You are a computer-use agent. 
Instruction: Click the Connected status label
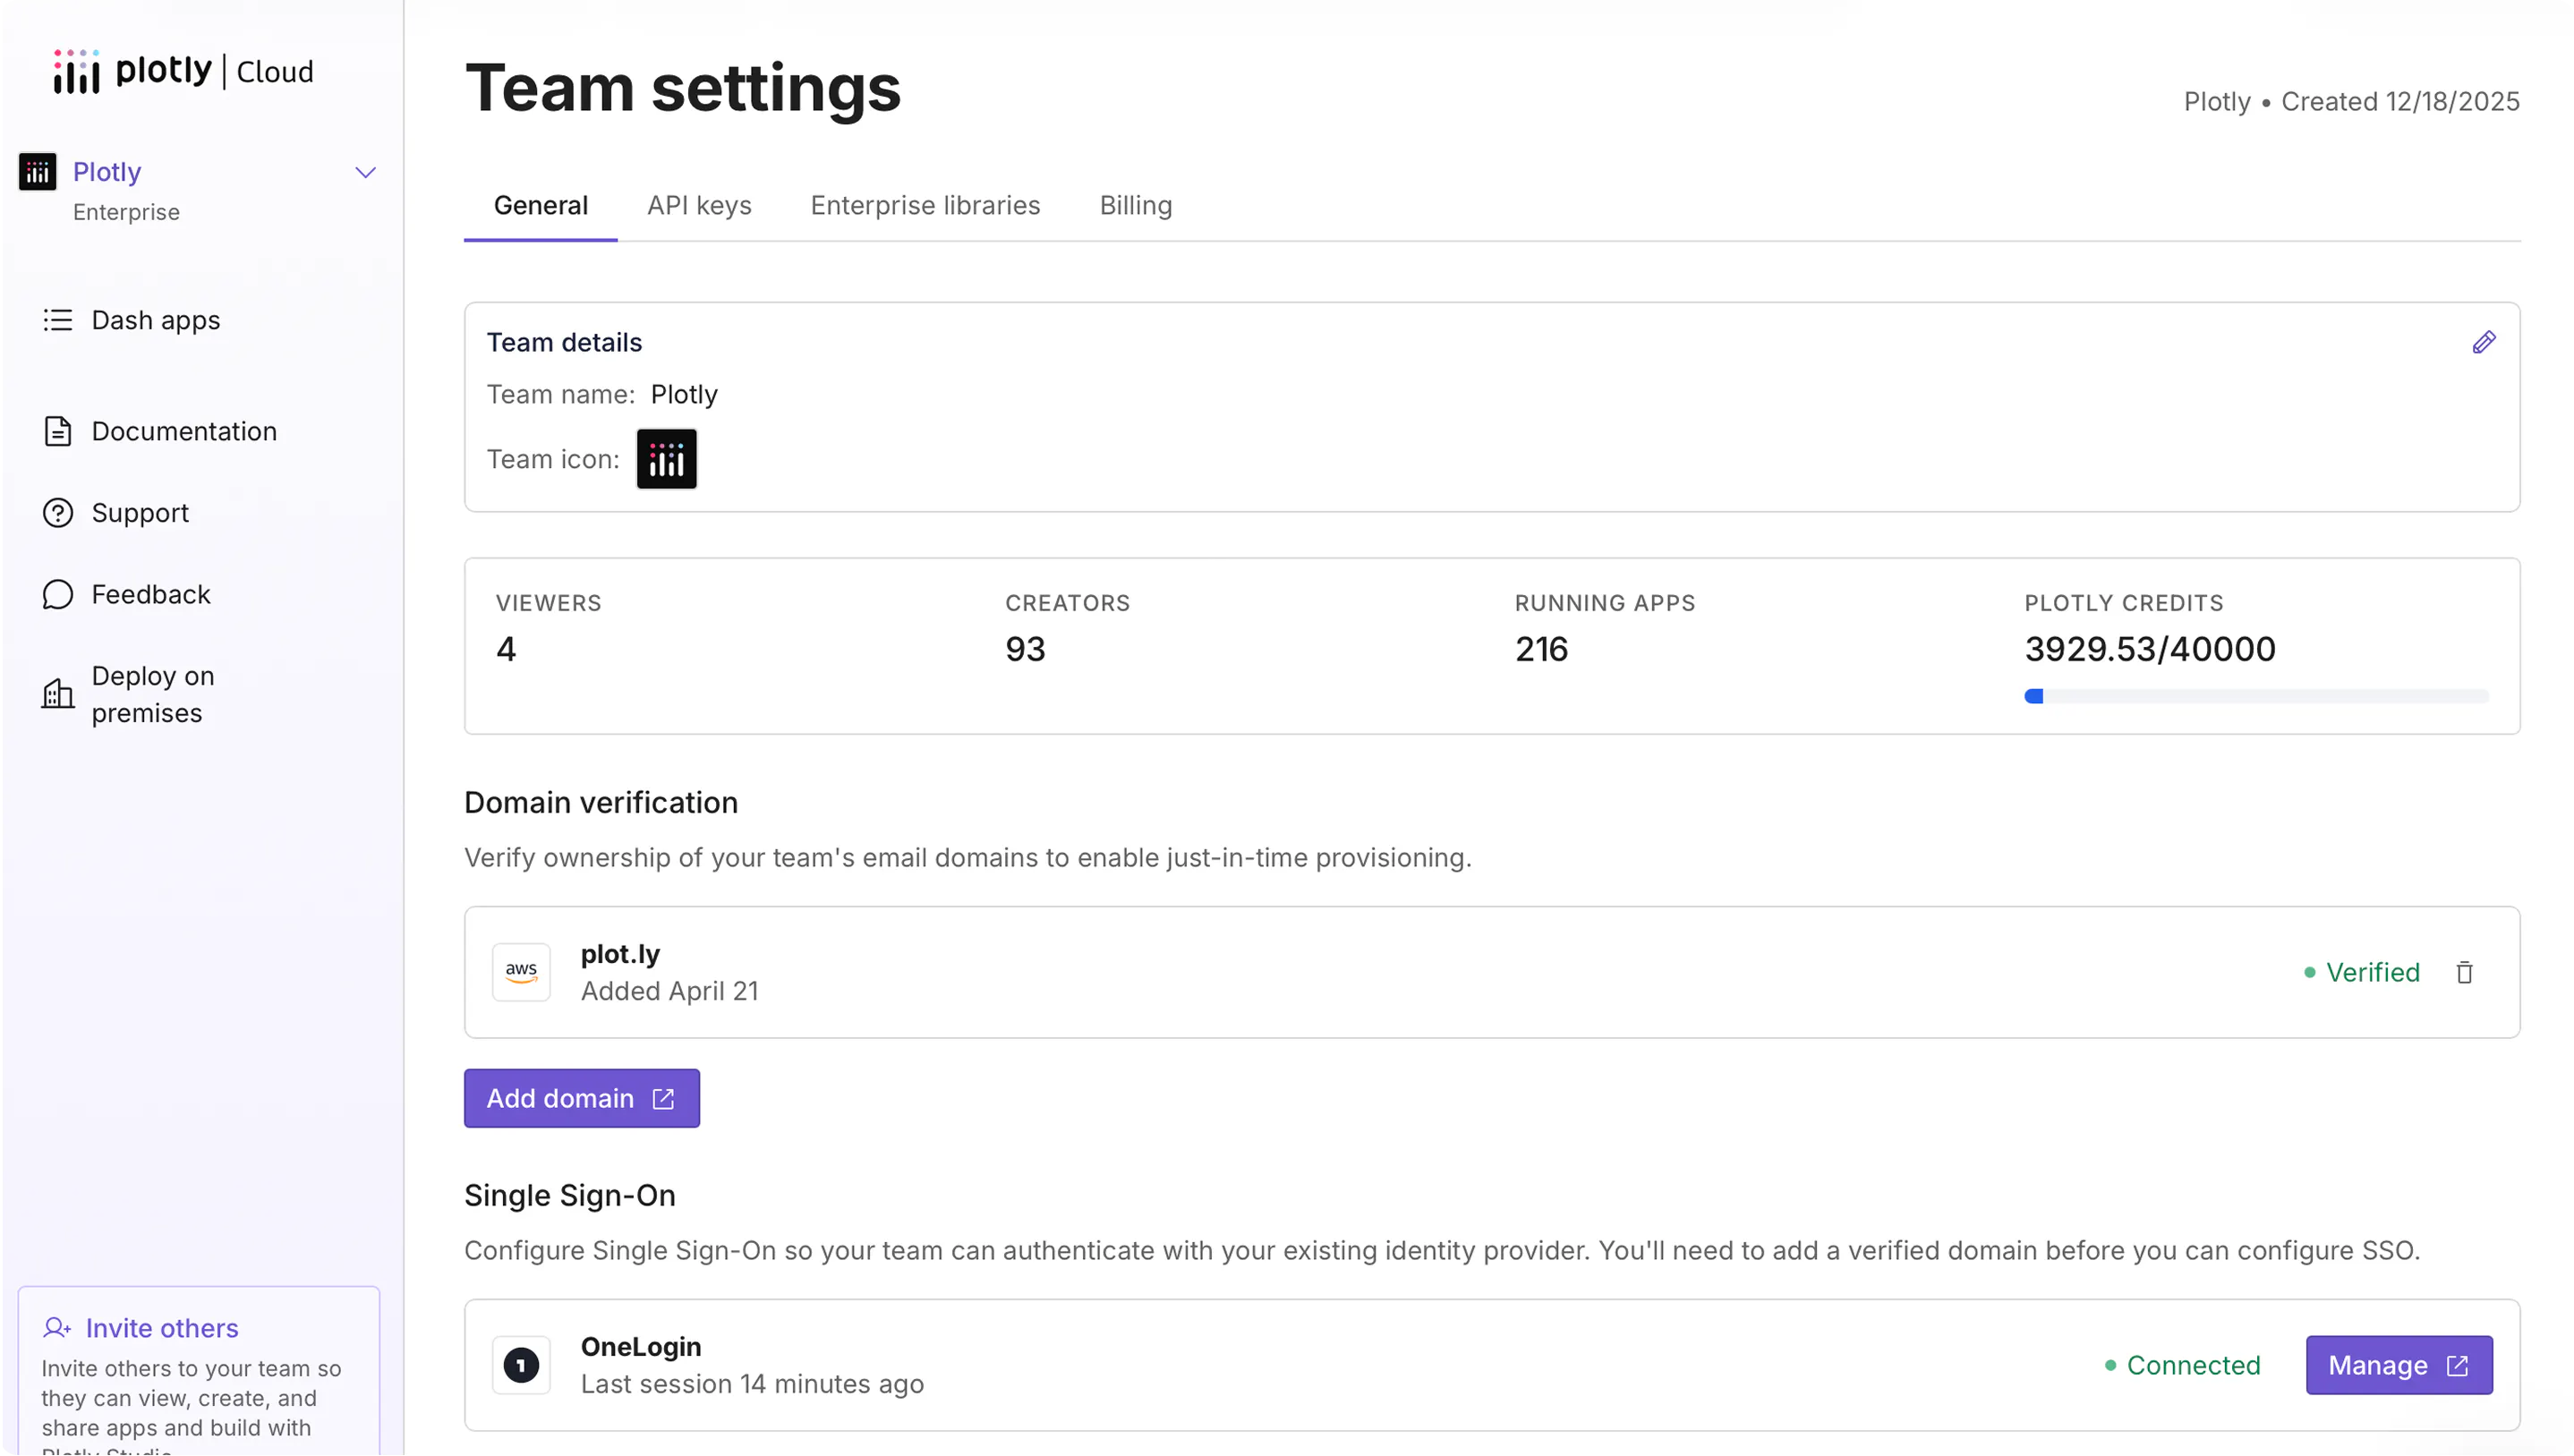pos(2194,1365)
